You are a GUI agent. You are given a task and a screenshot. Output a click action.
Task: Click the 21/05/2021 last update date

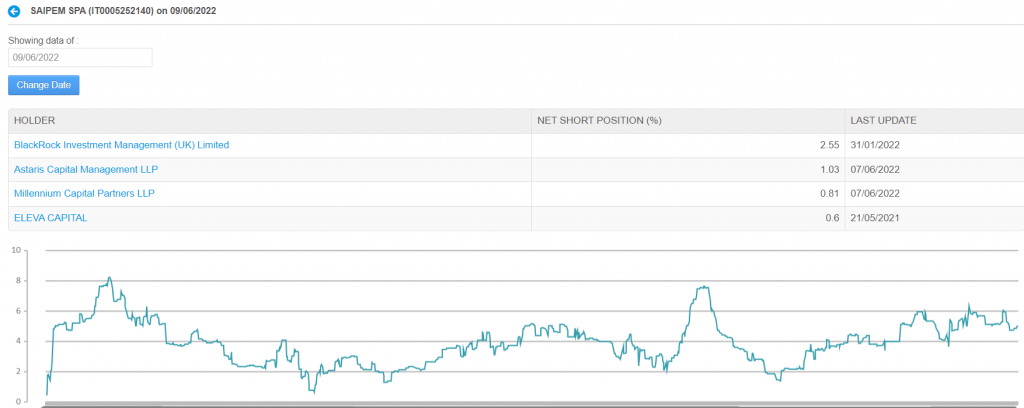875,218
